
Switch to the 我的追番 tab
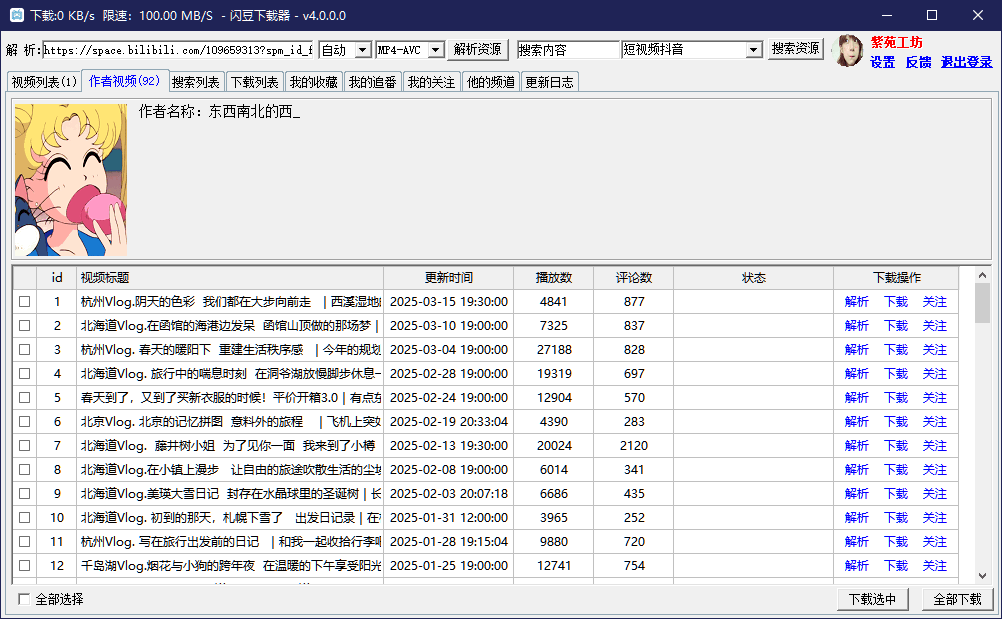pyautogui.click(x=373, y=82)
